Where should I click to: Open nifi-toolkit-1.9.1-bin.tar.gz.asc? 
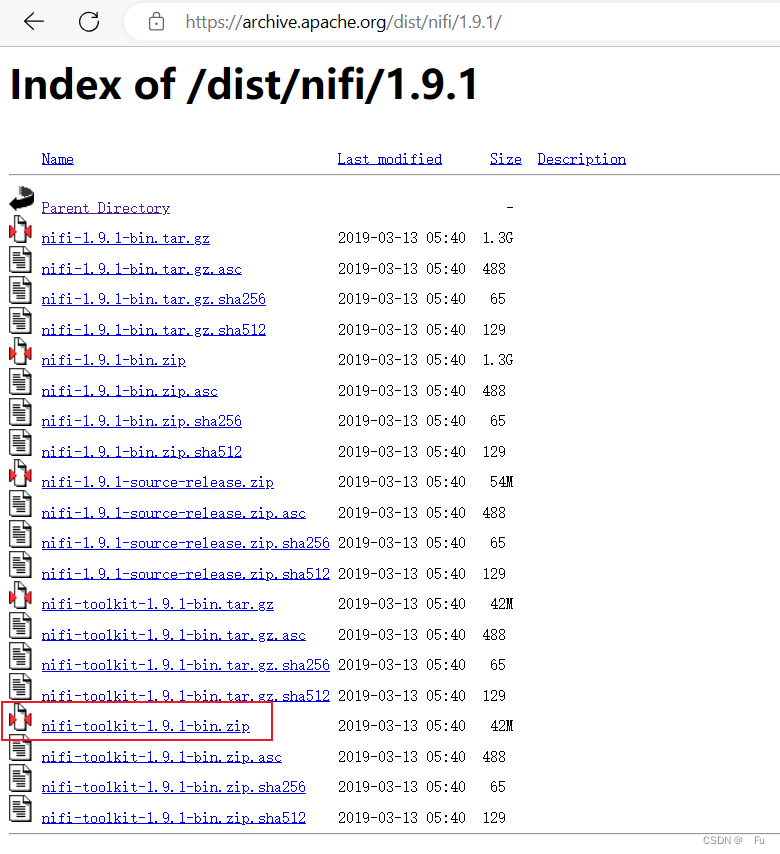(x=174, y=635)
